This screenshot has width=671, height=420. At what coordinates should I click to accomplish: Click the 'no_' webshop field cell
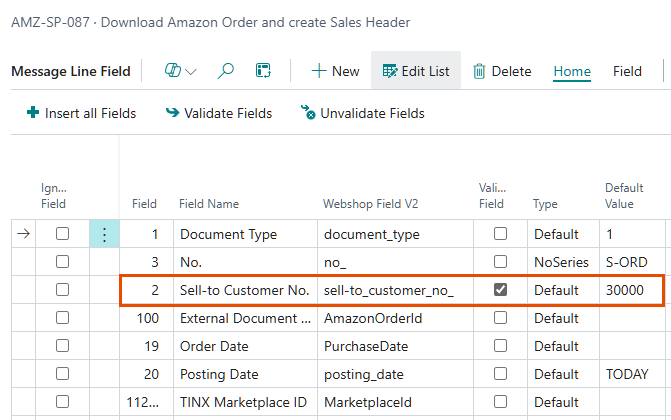(x=395, y=262)
